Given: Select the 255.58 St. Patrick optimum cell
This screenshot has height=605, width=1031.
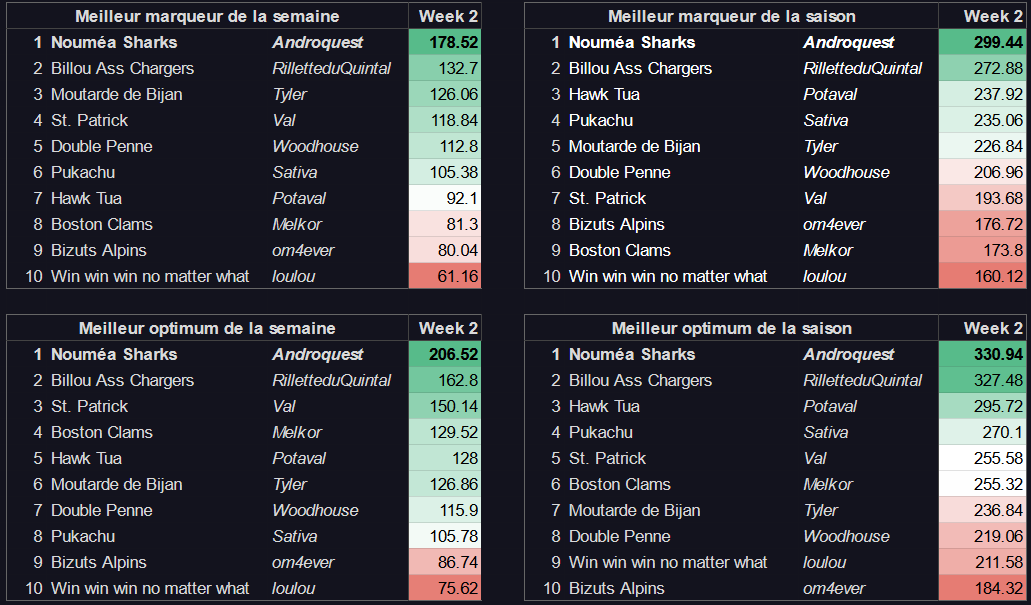Looking at the screenshot, I should (x=982, y=458).
